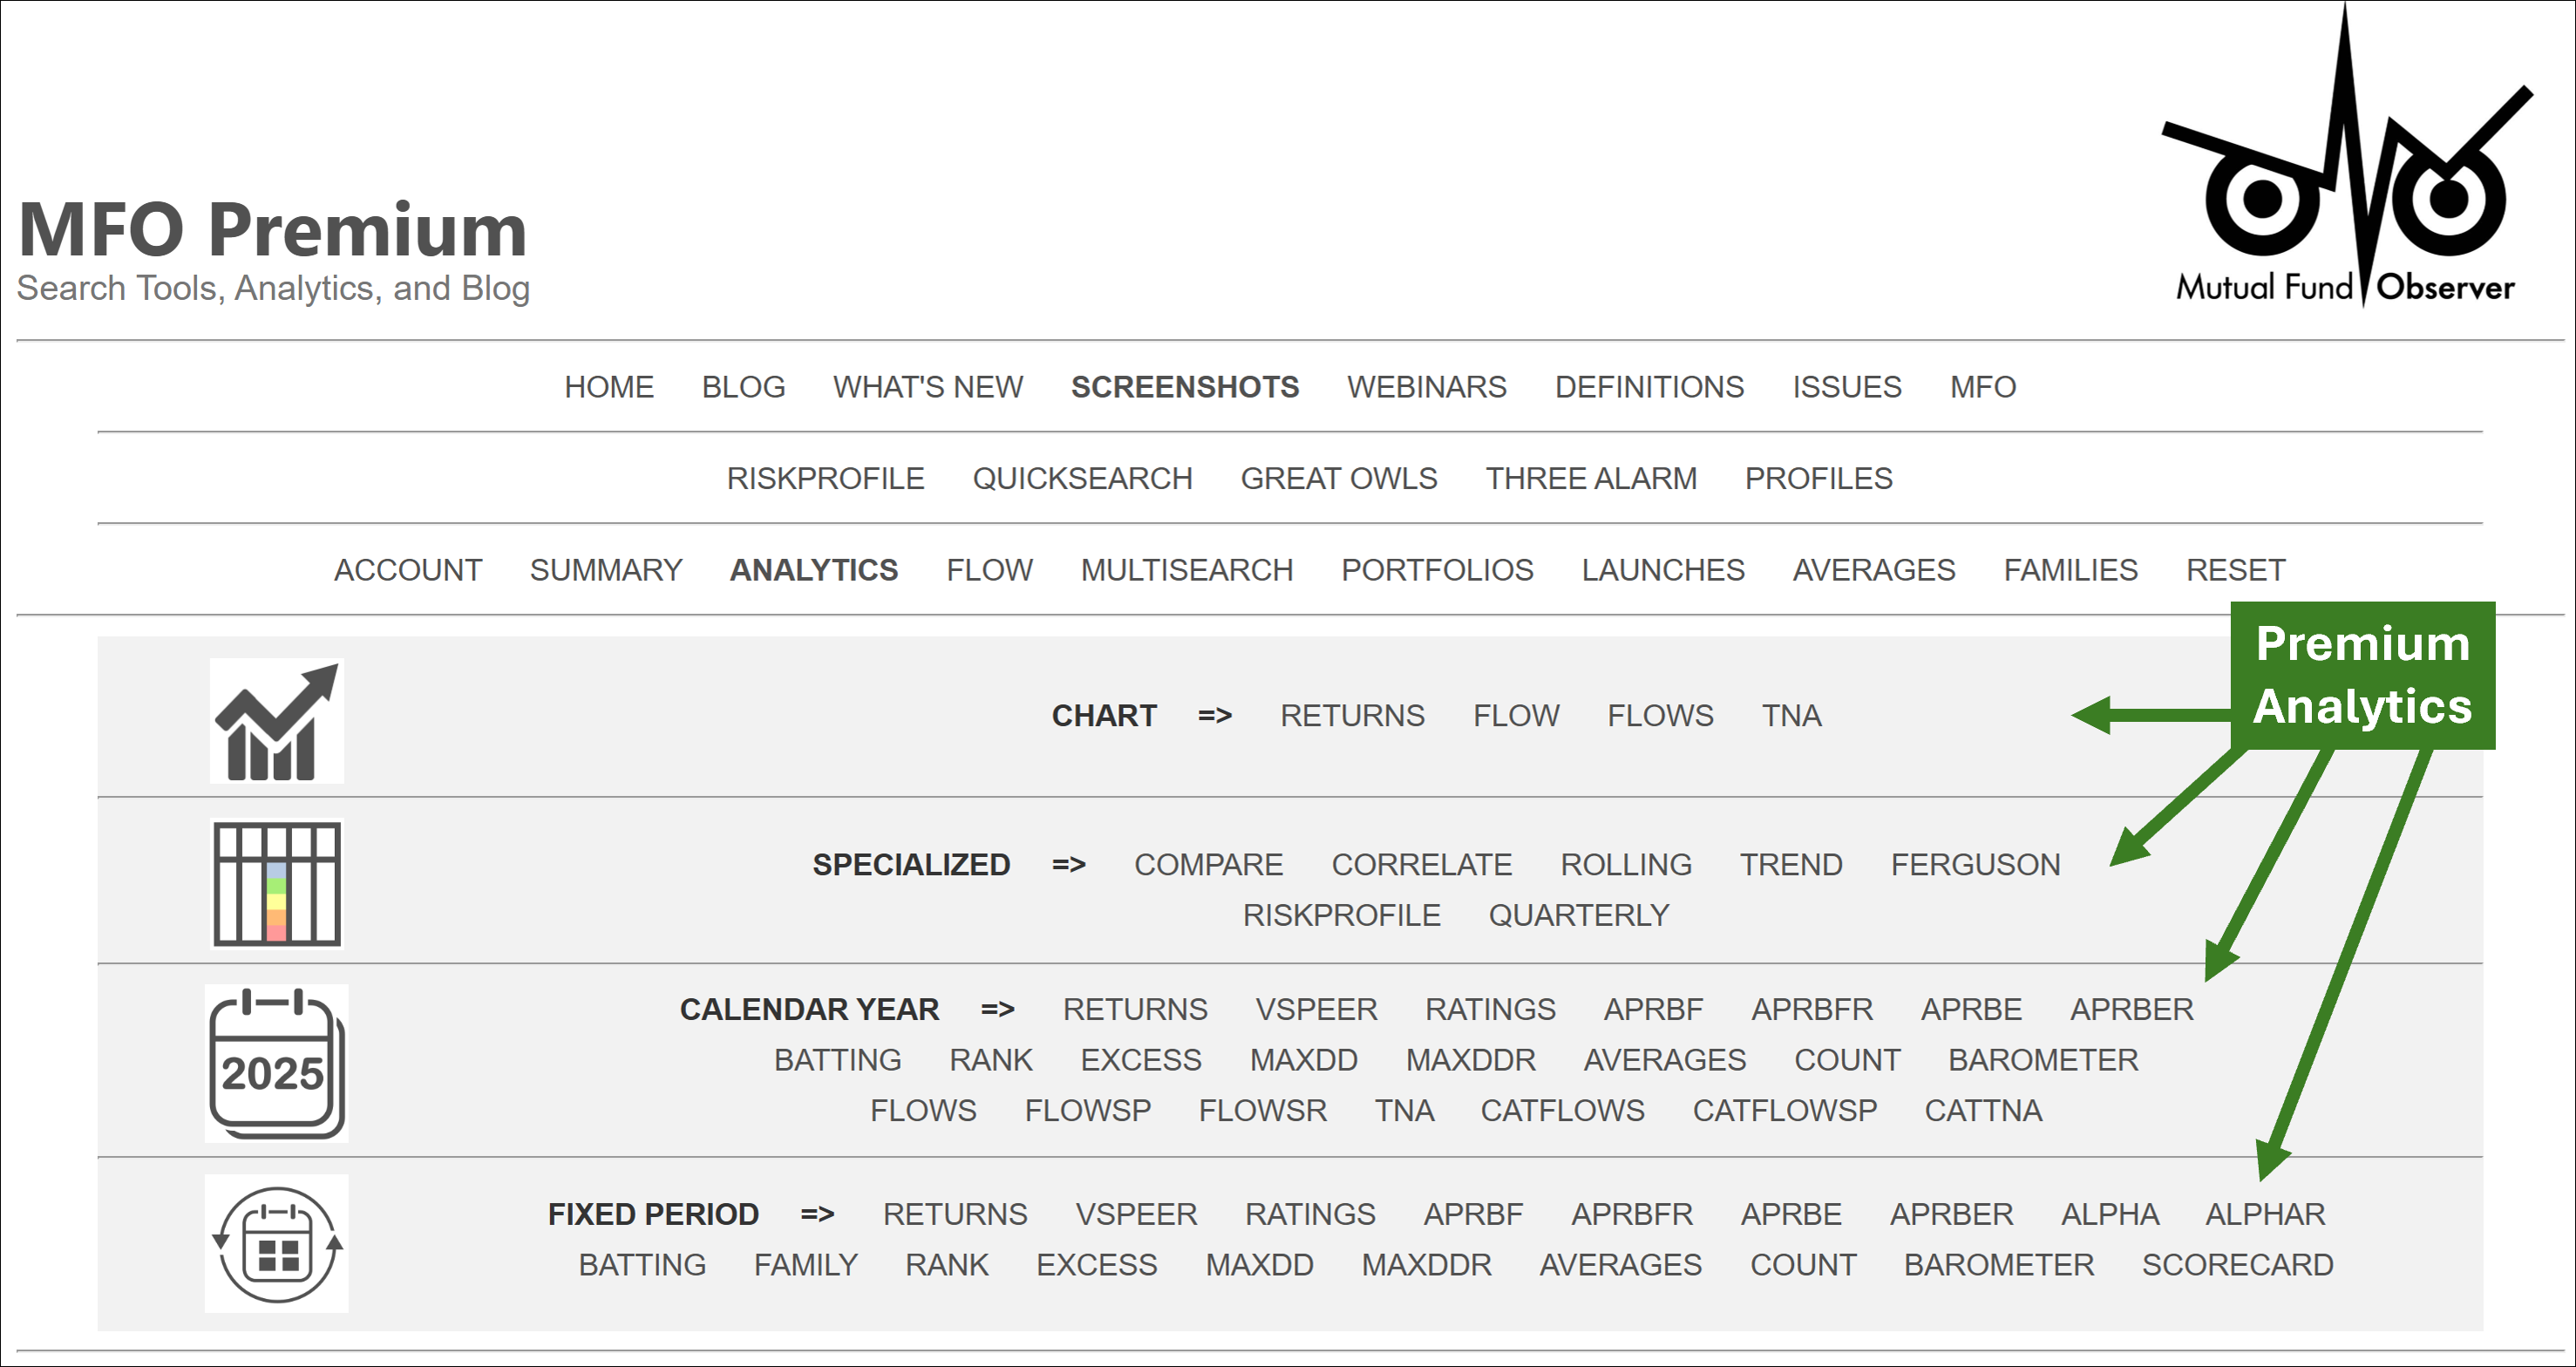
Task: Open the GREAT OWLS page
Action: pos(1339,478)
